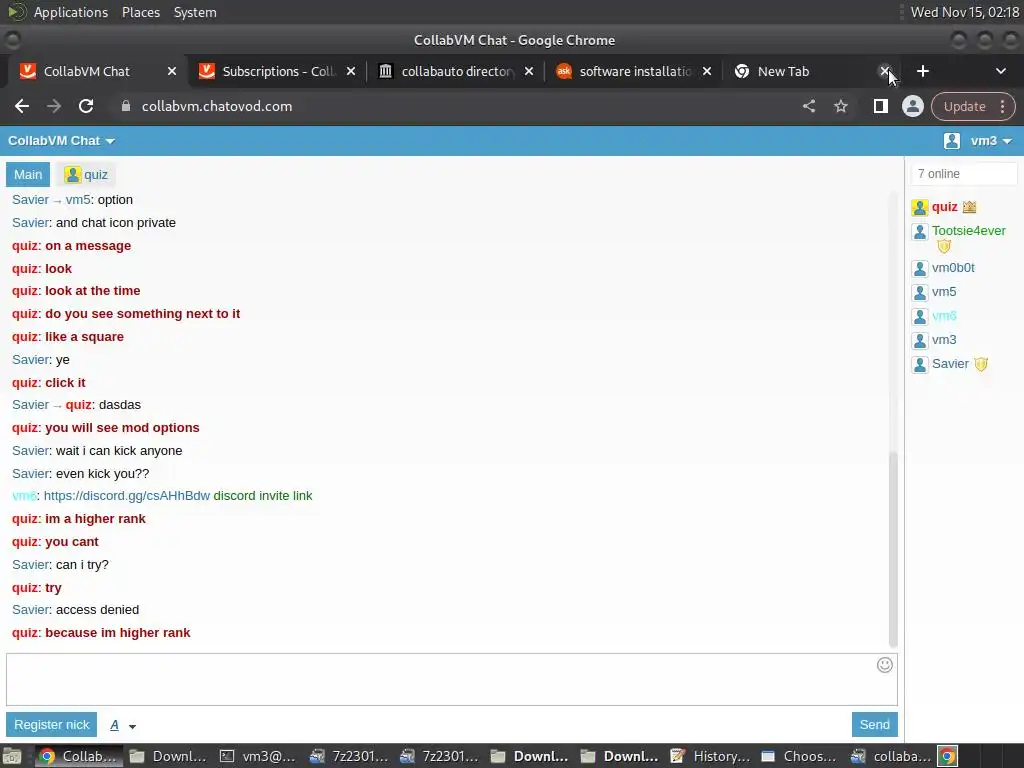Viewport: 1024px width, 768px height.
Task: Expand the tab search chevron
Action: 1000,71
